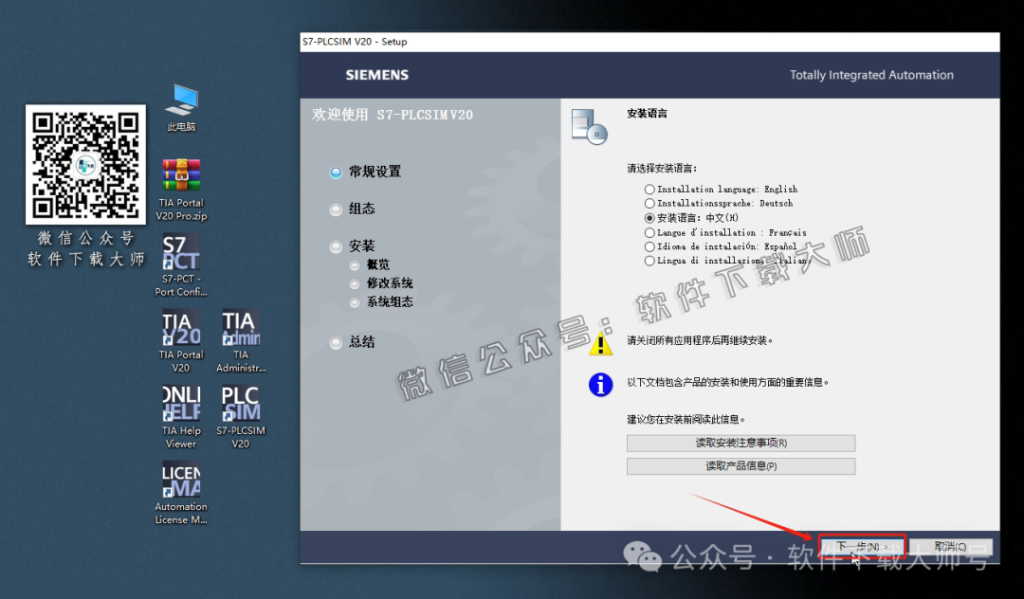The image size is (1024, 599).
Task: Click 读取安装注意事项 to read installation notes
Action: tap(740, 442)
